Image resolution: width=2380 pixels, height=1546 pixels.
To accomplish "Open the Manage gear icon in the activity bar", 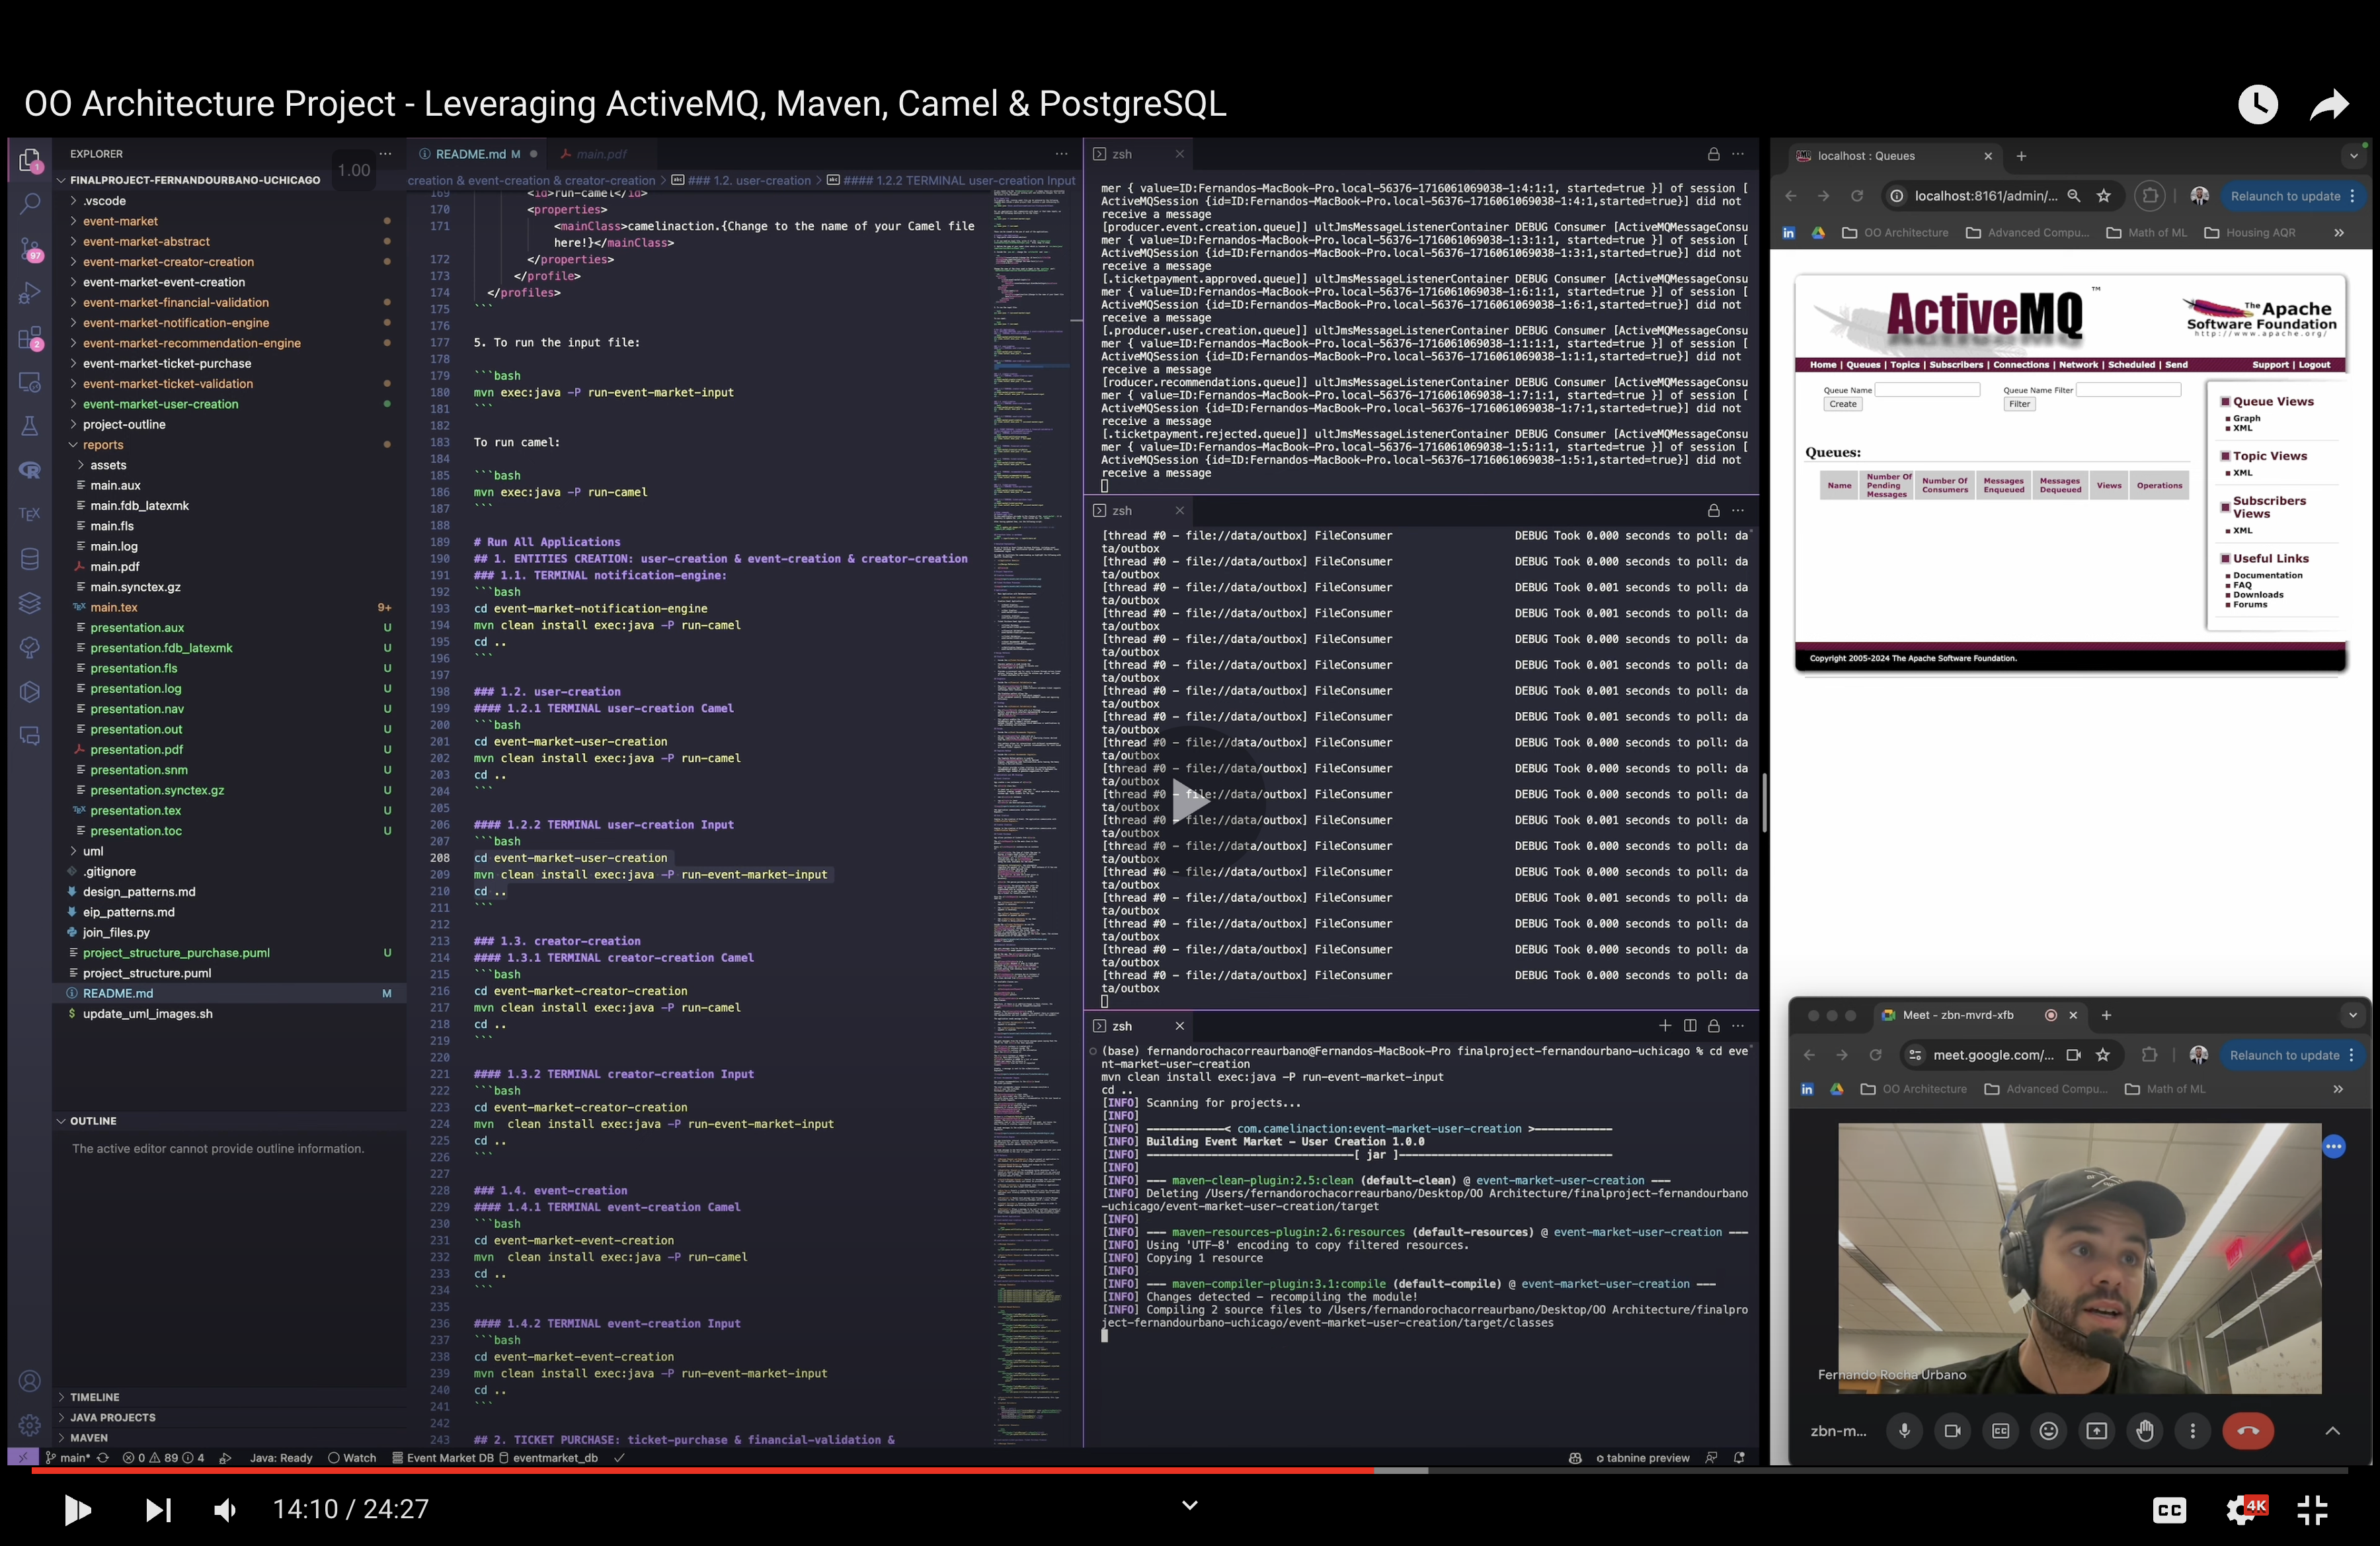I will (30, 1425).
